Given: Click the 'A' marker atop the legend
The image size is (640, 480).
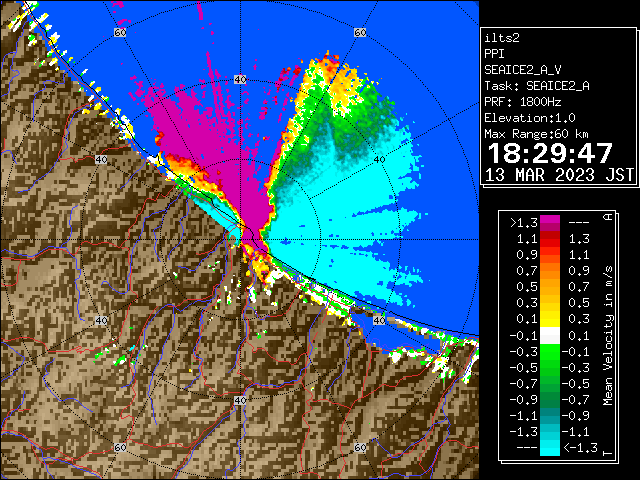Looking at the screenshot, I should (608, 217).
